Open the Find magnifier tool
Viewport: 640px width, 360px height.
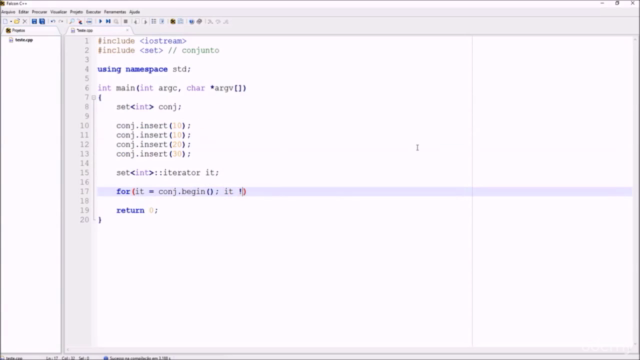coord(72,21)
